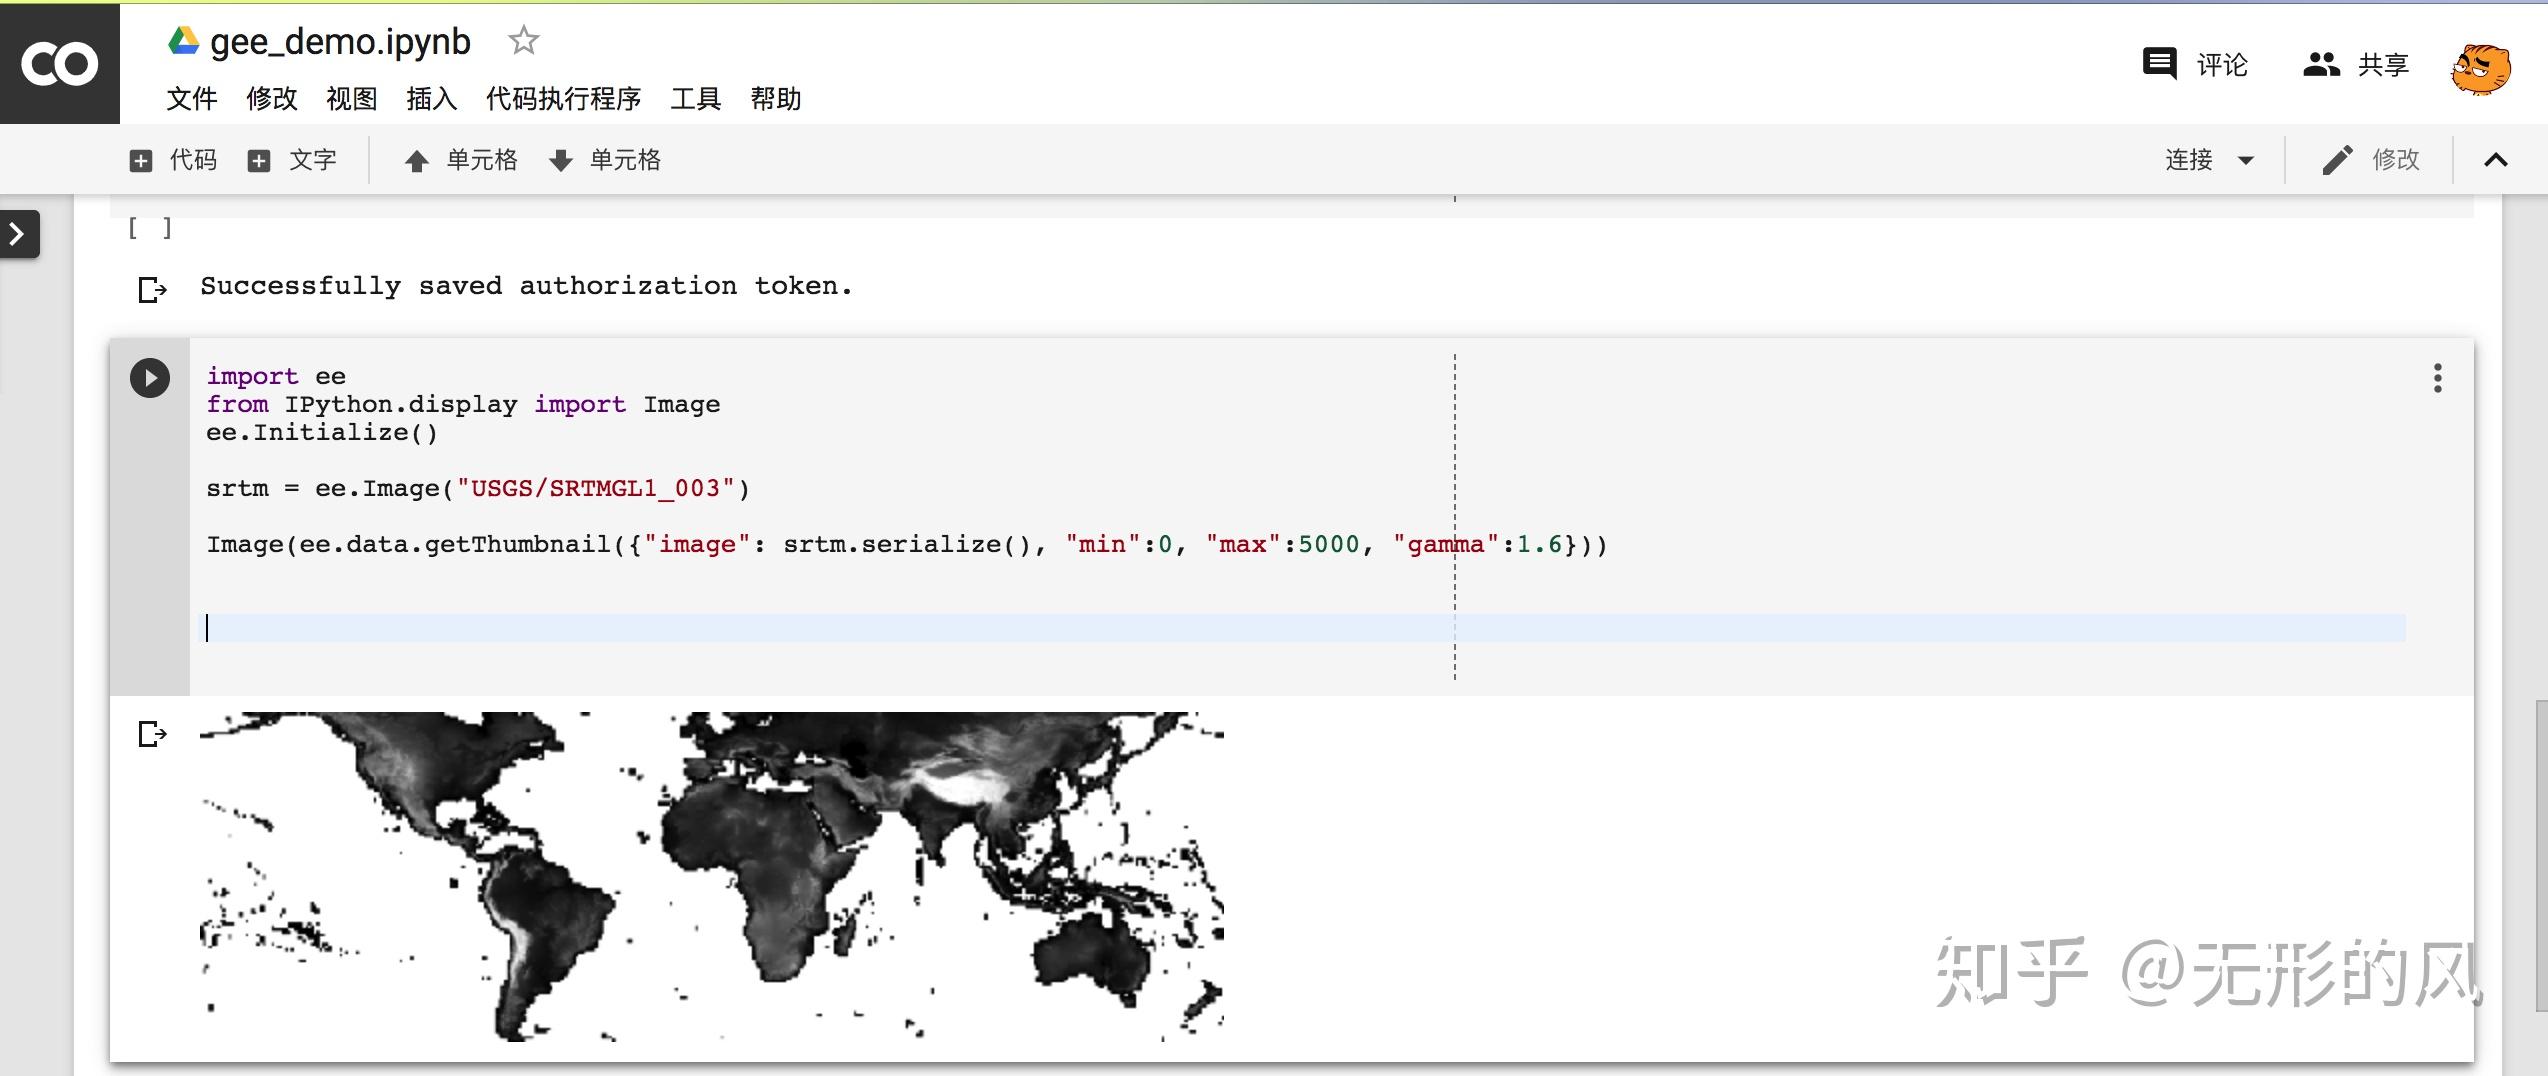Run the ee.Initialize code cell
The width and height of the screenshot is (2548, 1076).
point(150,378)
